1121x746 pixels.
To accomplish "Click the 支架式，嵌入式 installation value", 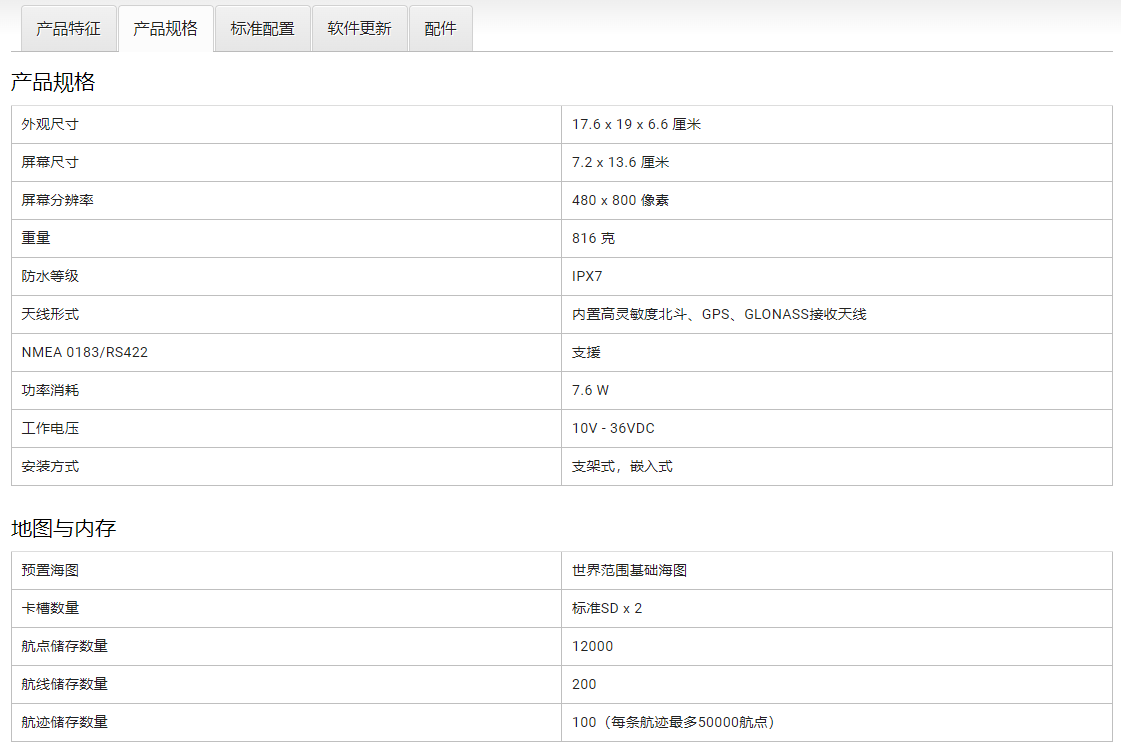I will pyautogui.click(x=622, y=467).
